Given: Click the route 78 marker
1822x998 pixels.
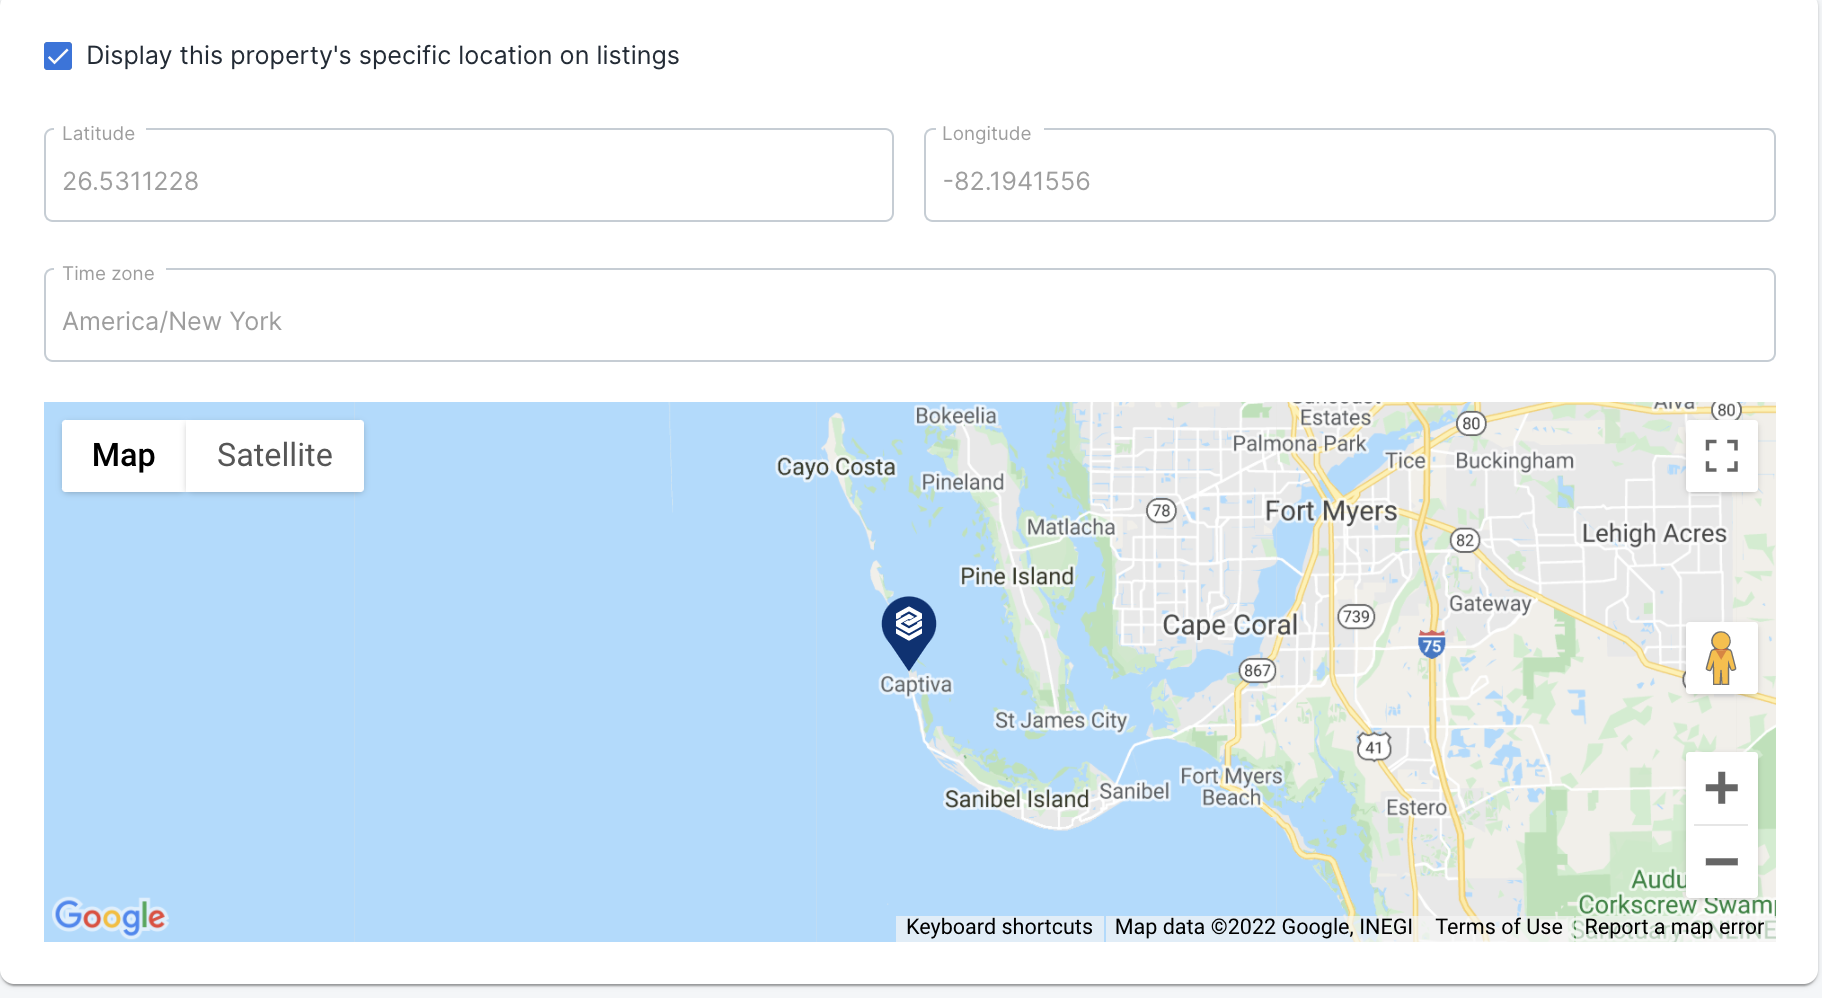Looking at the screenshot, I should coord(1161,511).
